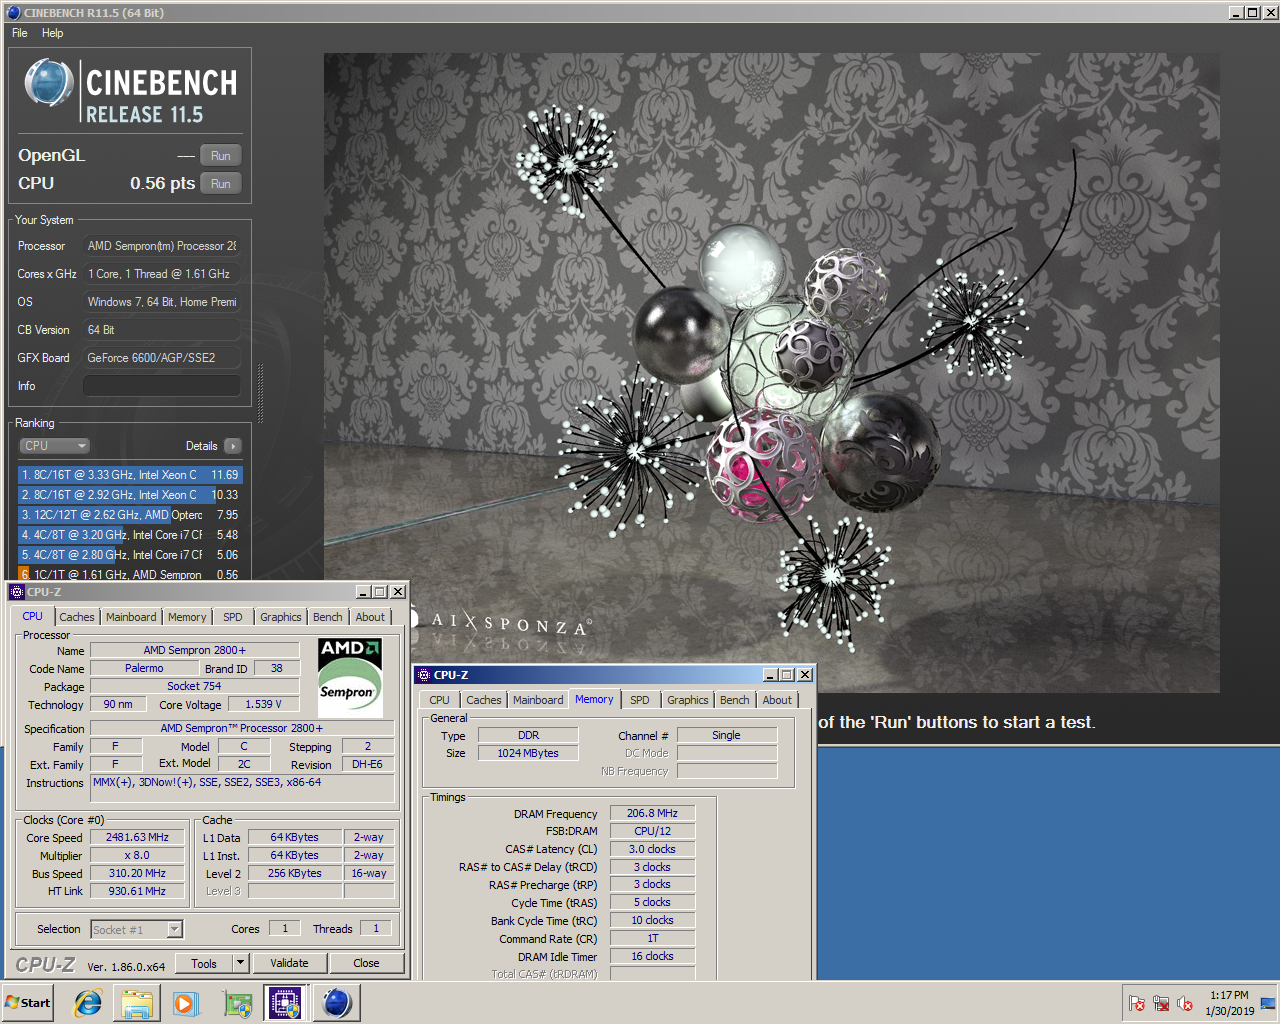The height and width of the screenshot is (1024, 1280).
Task: Click the Processor field in Your System
Action: 162,246
